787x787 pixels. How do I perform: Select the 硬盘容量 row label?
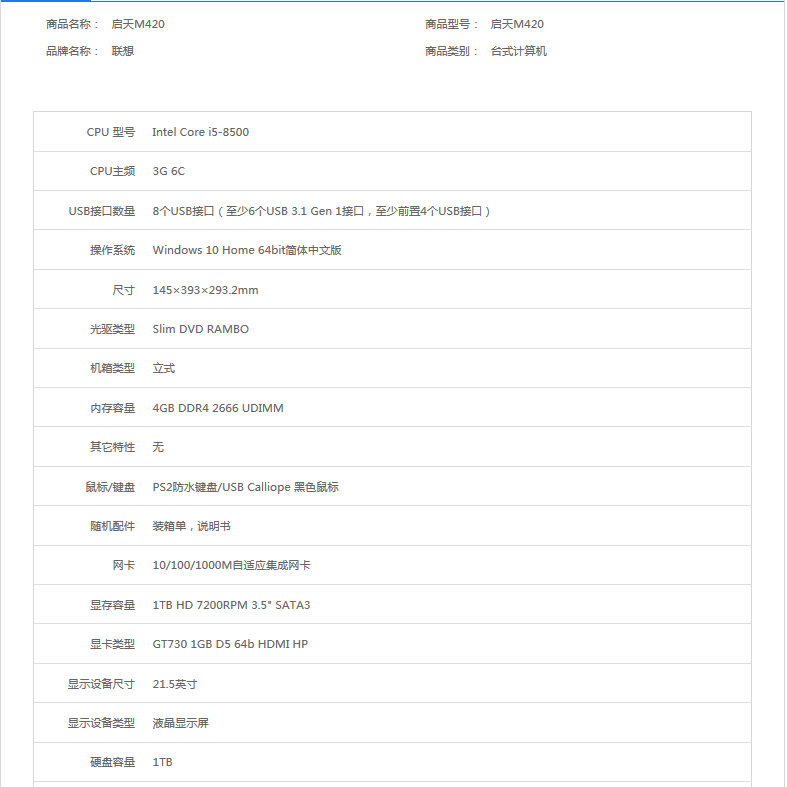point(112,762)
